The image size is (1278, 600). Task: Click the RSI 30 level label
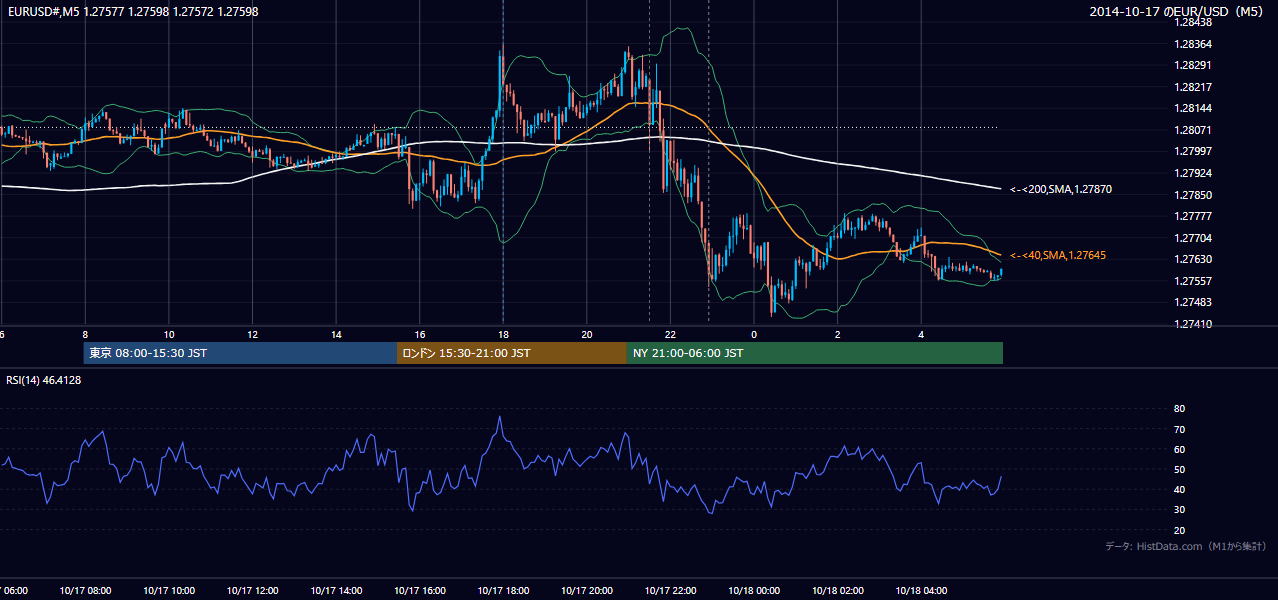1179,510
